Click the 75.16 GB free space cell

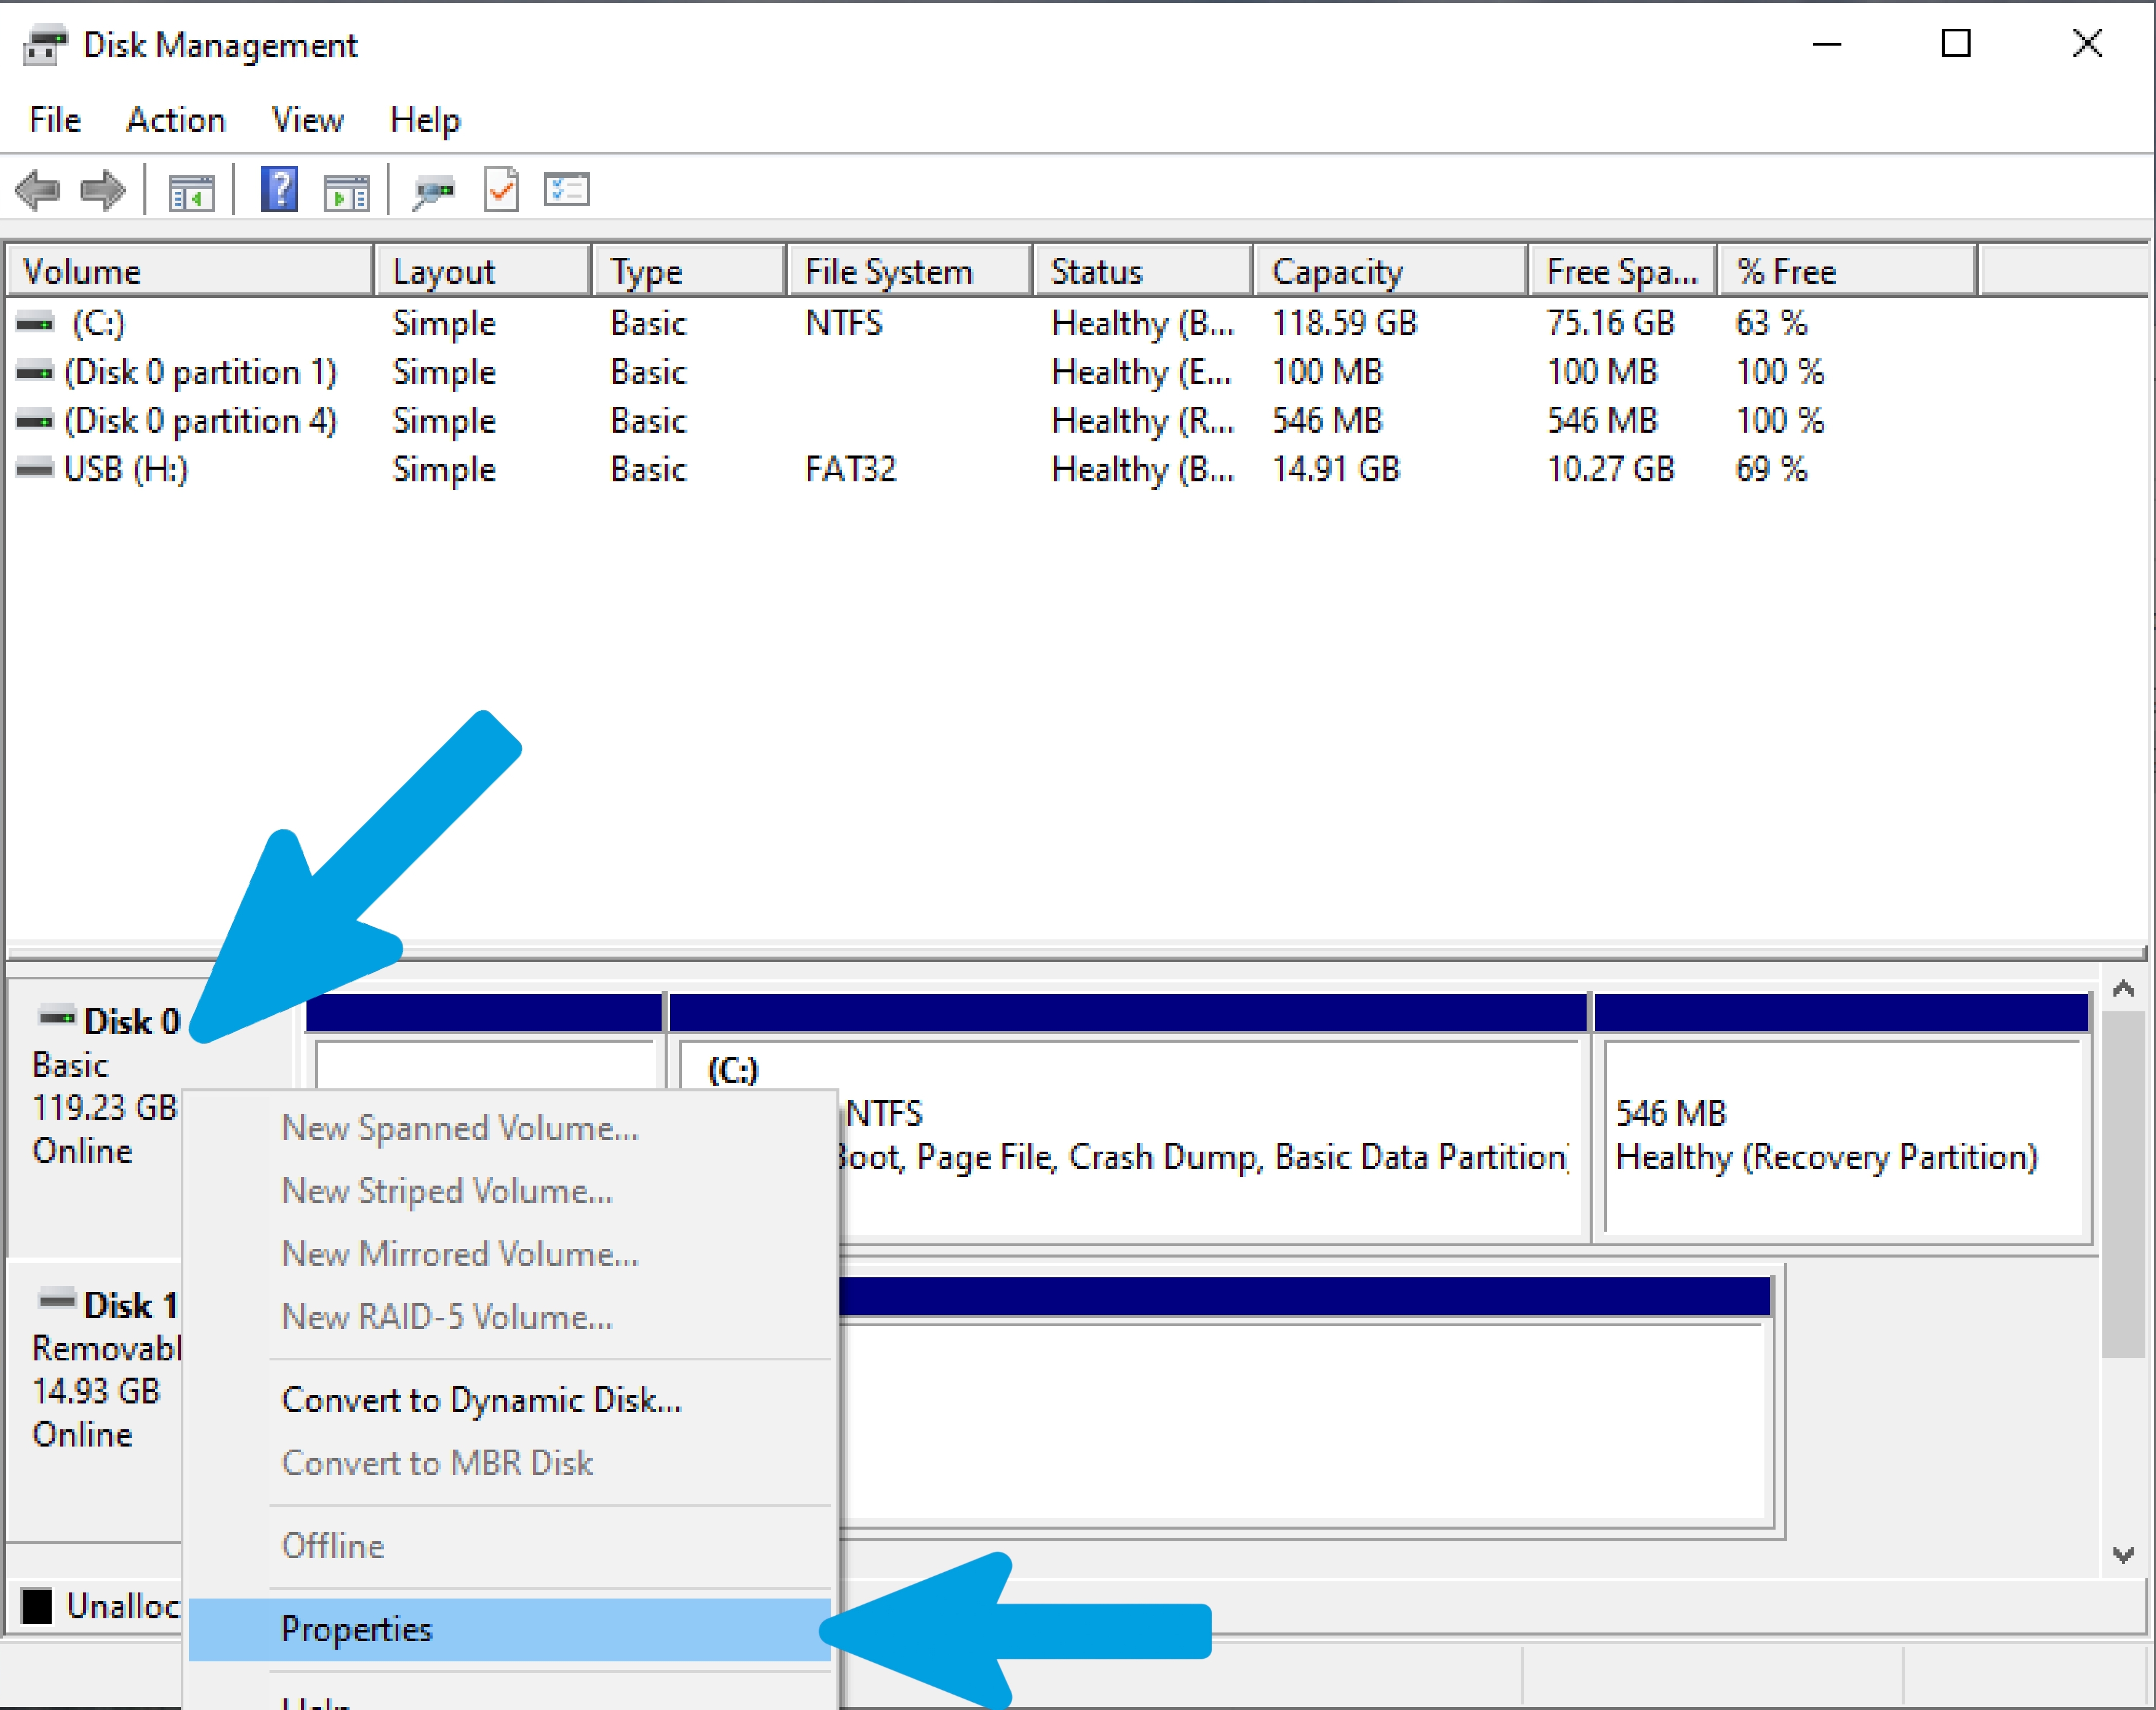click(1610, 323)
